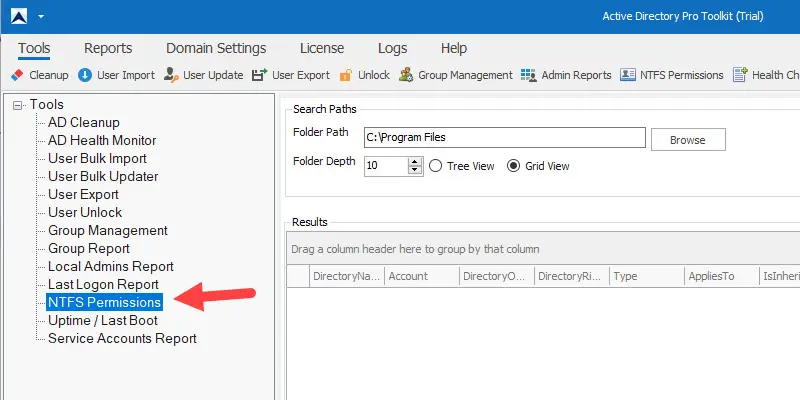This screenshot has width=800, height=400.
Task: Click the Account column header
Action: point(422,277)
